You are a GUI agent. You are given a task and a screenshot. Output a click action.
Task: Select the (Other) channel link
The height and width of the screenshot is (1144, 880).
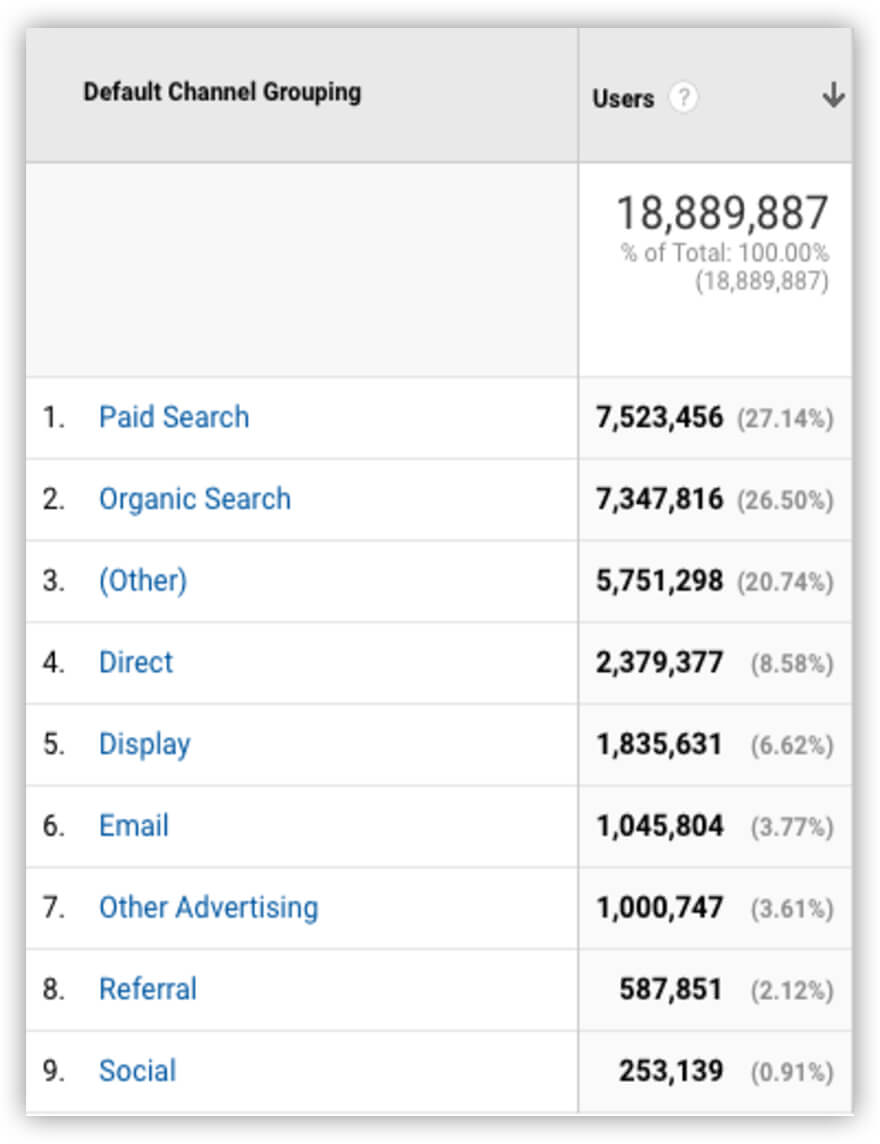point(143,581)
